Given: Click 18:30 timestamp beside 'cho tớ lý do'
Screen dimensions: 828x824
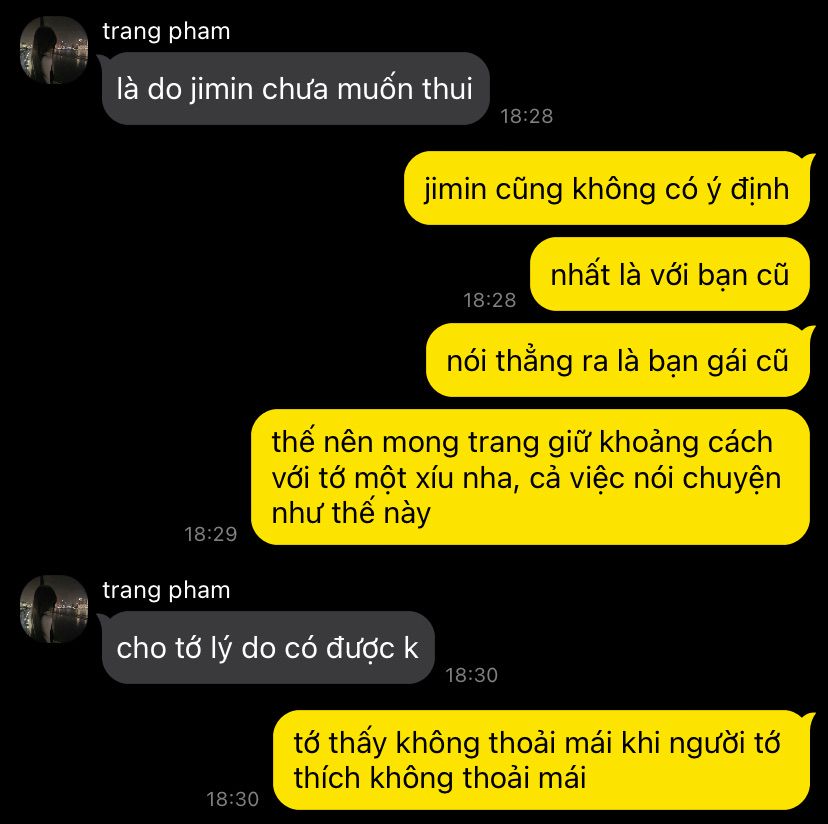Looking at the screenshot, I should (472, 675).
